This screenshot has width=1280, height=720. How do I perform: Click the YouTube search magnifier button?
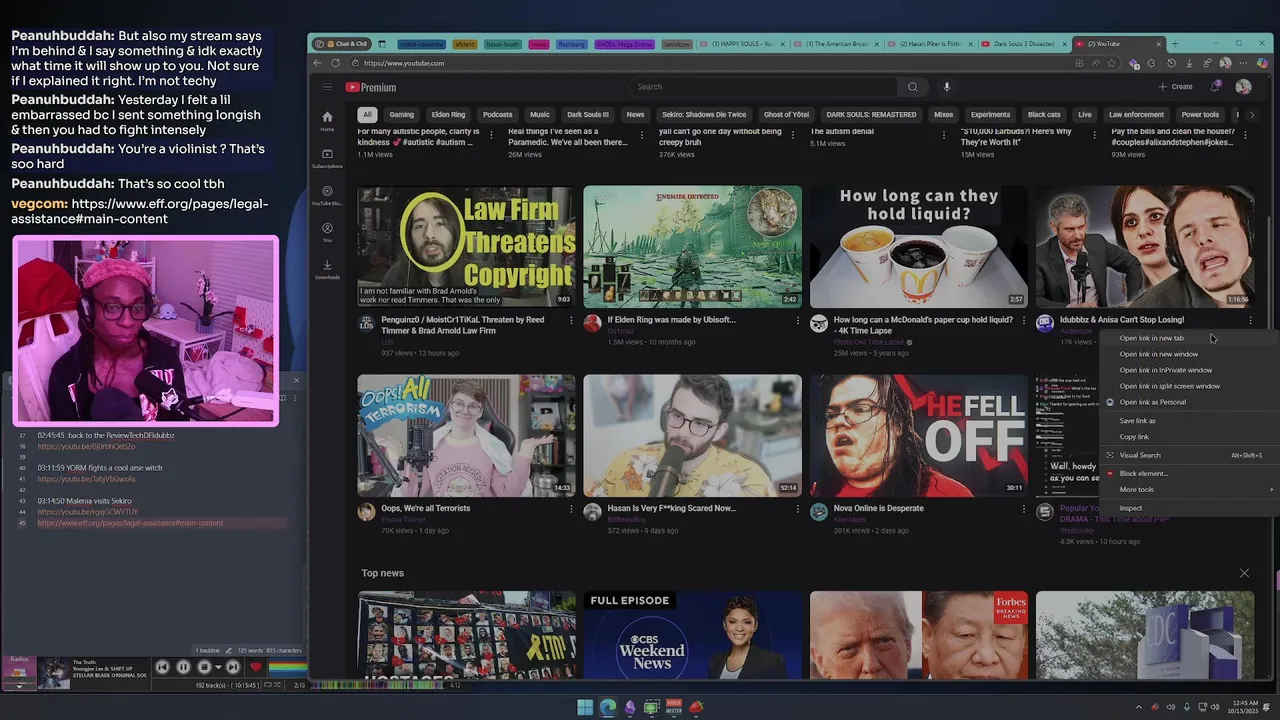(912, 87)
